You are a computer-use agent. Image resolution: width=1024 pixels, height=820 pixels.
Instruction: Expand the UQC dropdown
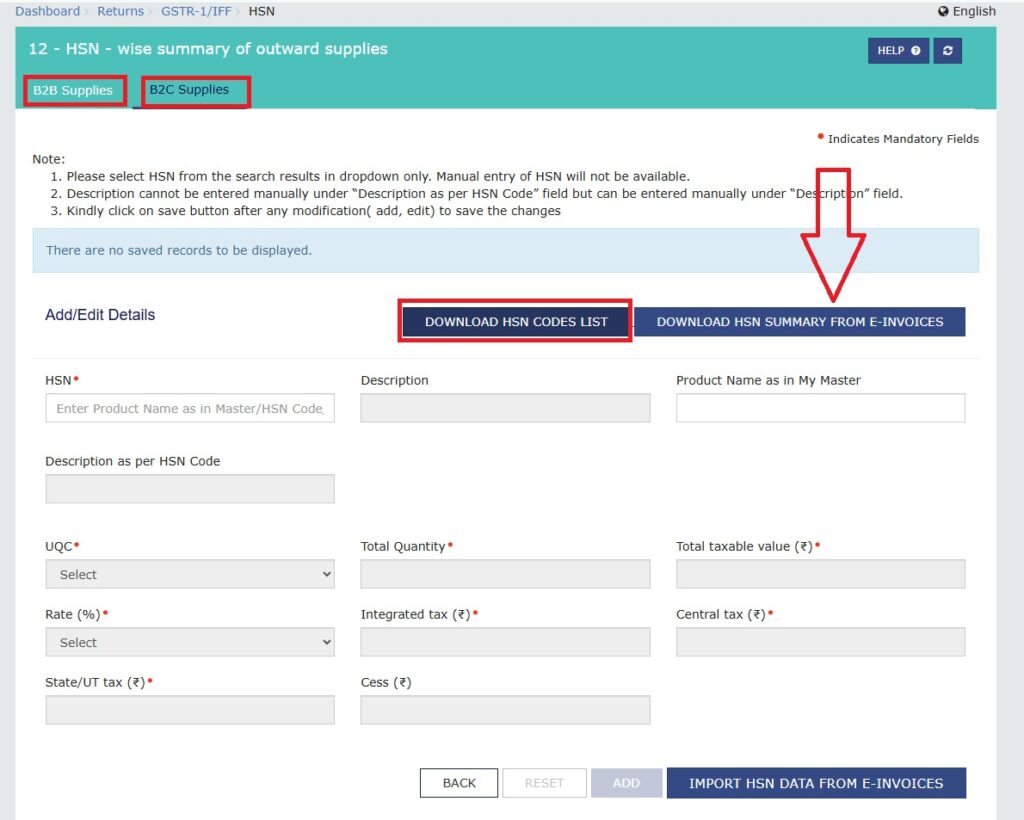point(190,574)
